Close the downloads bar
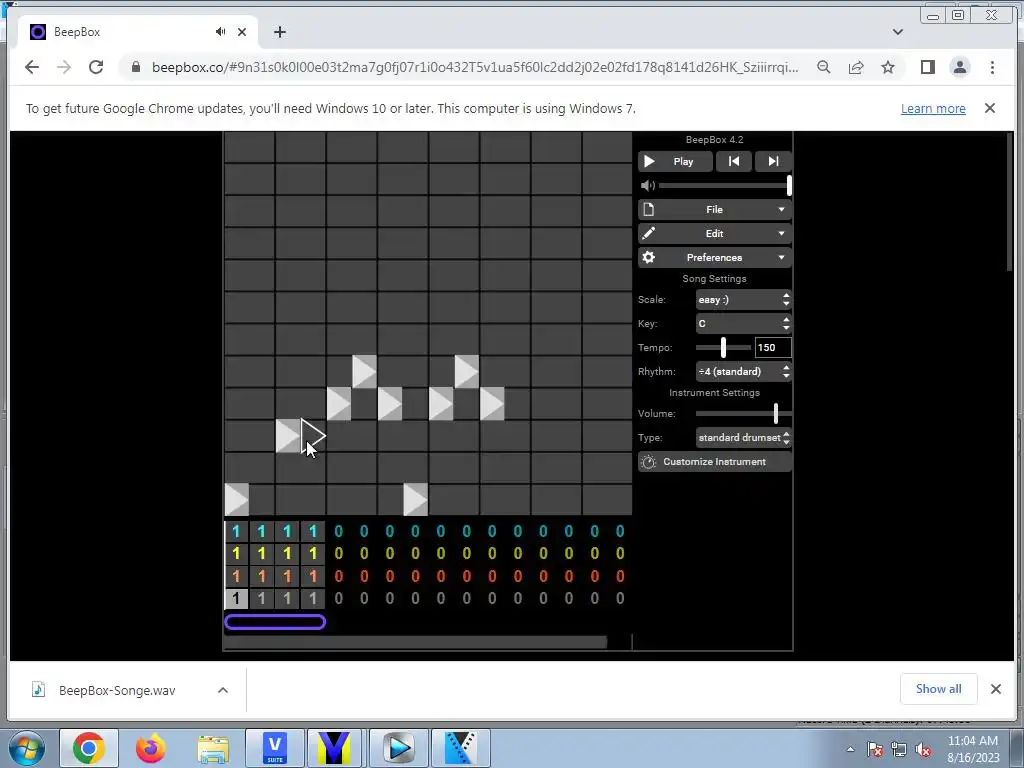The height and width of the screenshot is (768, 1024). coord(996,689)
